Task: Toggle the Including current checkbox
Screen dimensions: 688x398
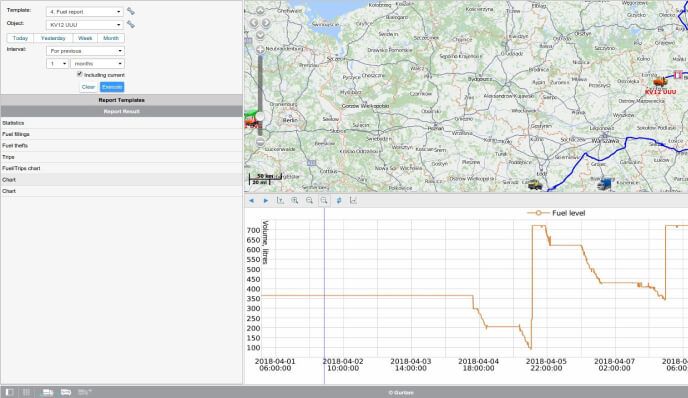Action: click(79, 74)
